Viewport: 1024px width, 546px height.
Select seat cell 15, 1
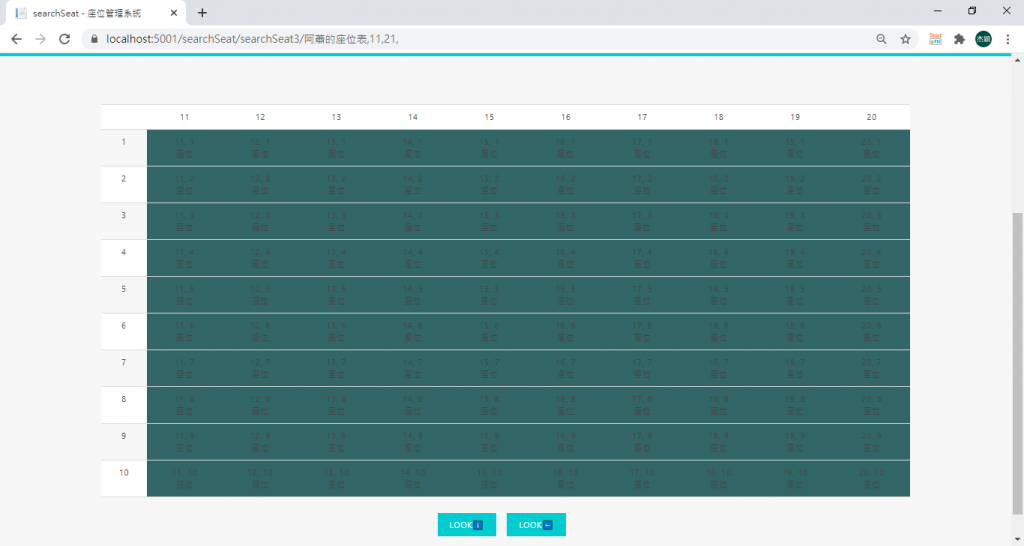click(489, 148)
